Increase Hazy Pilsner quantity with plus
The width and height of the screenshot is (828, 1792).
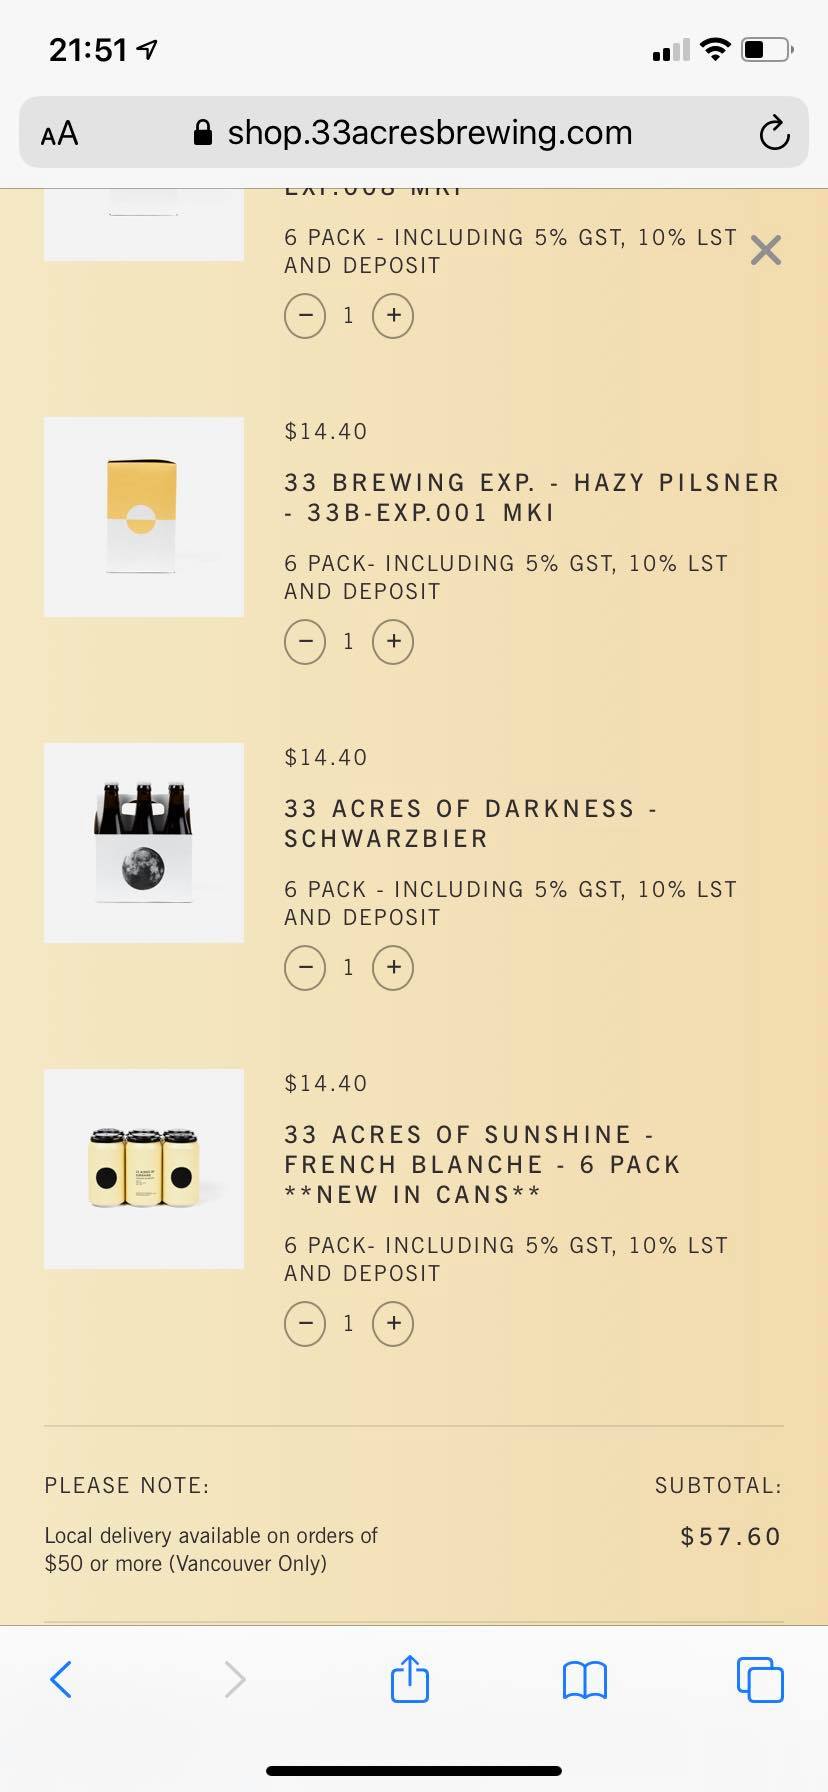(393, 641)
